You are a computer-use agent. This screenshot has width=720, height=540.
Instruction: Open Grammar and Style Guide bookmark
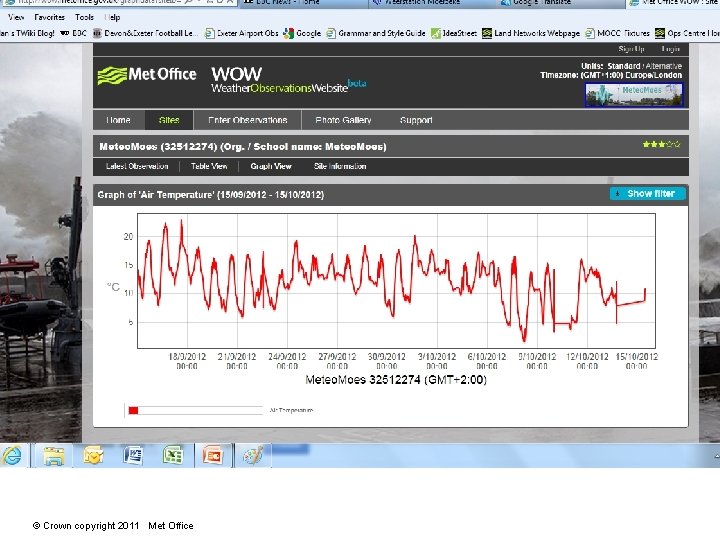coord(376,33)
